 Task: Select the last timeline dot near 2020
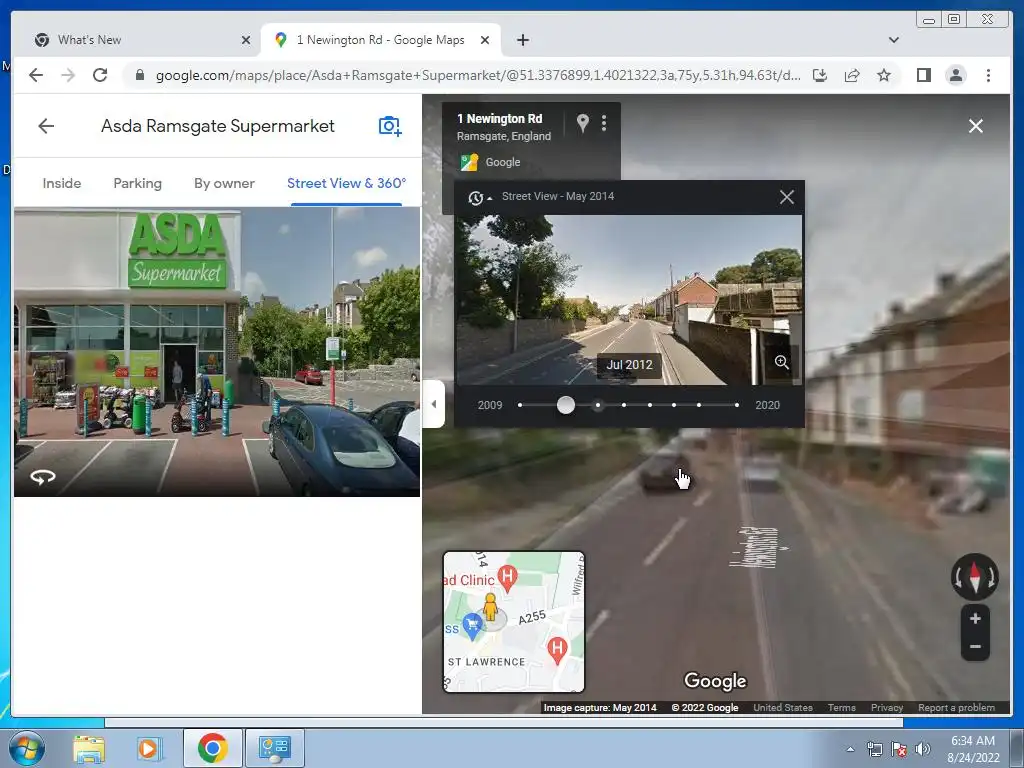coord(737,405)
